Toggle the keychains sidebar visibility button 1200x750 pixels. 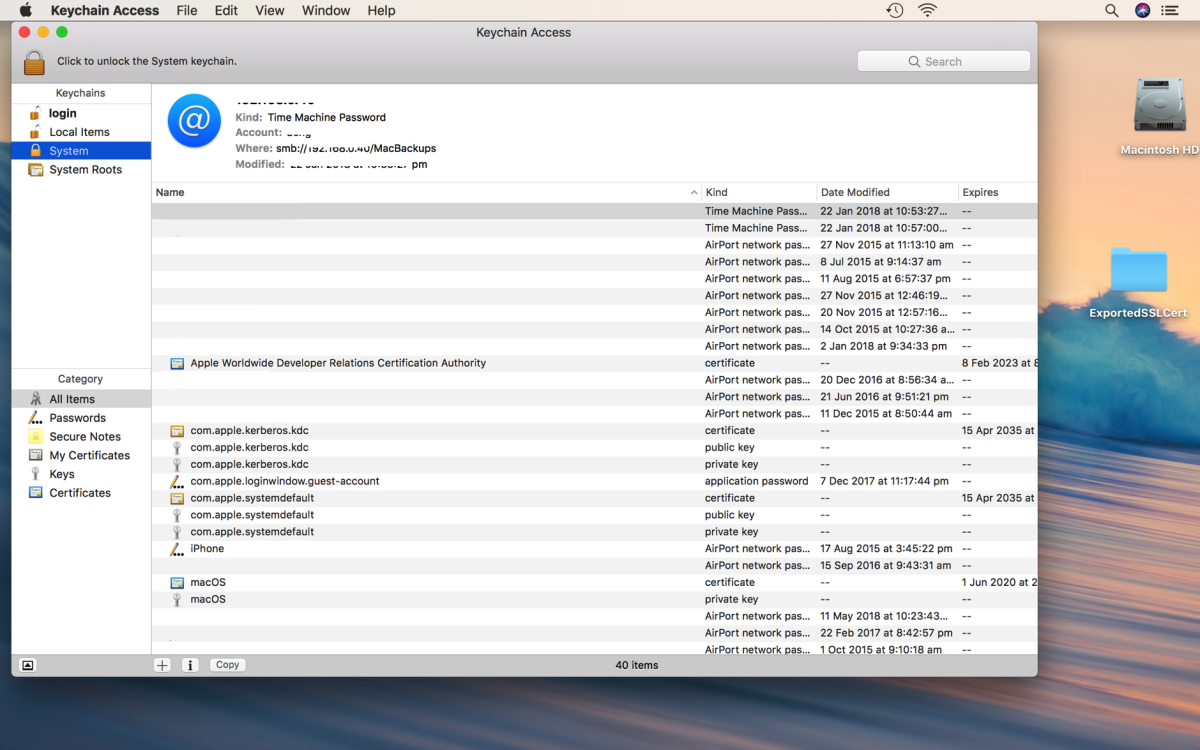[28, 665]
